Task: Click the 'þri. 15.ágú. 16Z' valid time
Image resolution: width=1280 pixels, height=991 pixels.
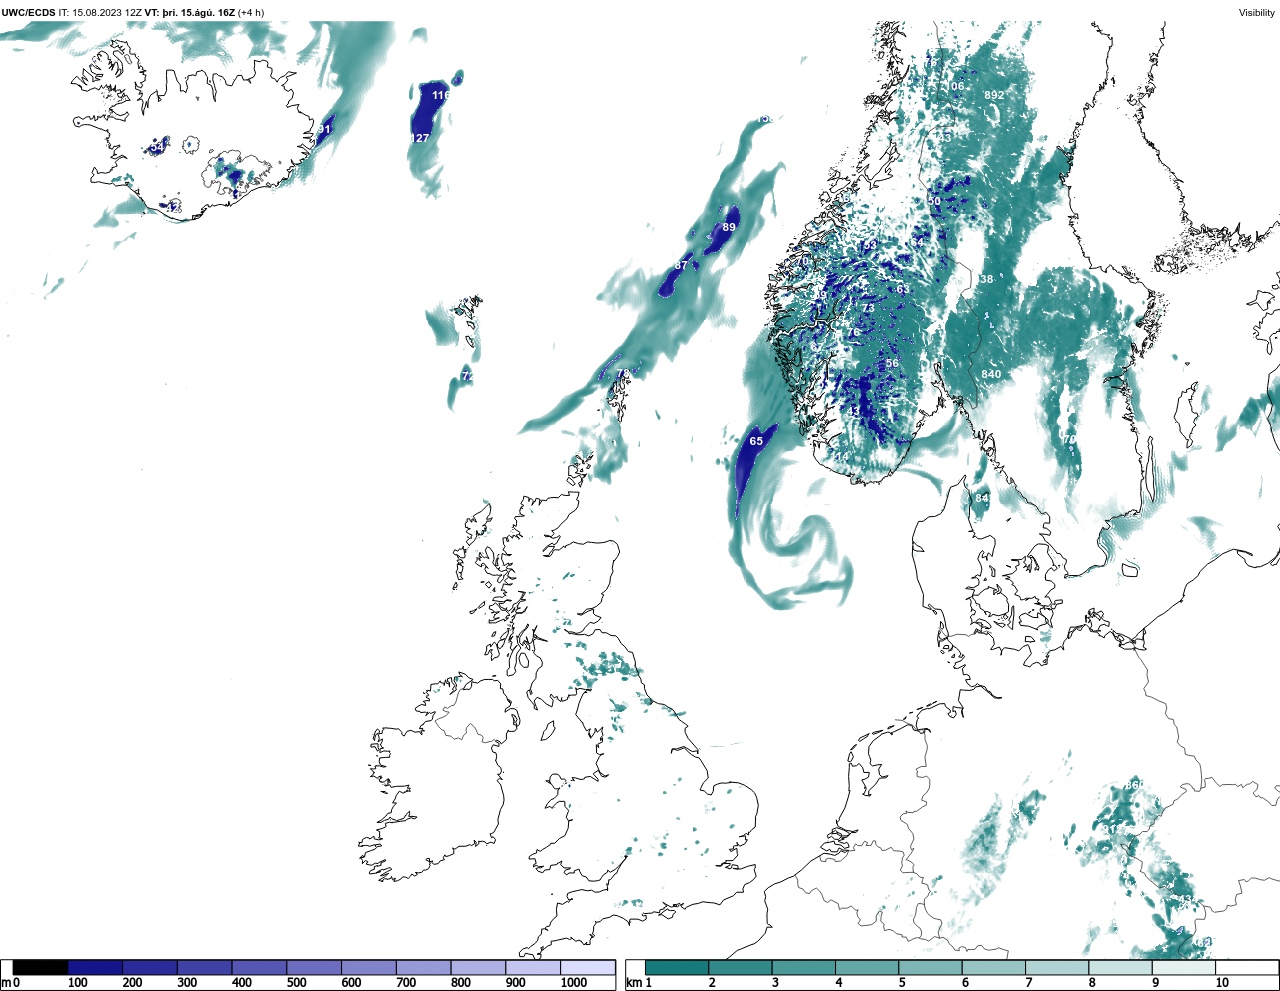Action: tap(198, 13)
